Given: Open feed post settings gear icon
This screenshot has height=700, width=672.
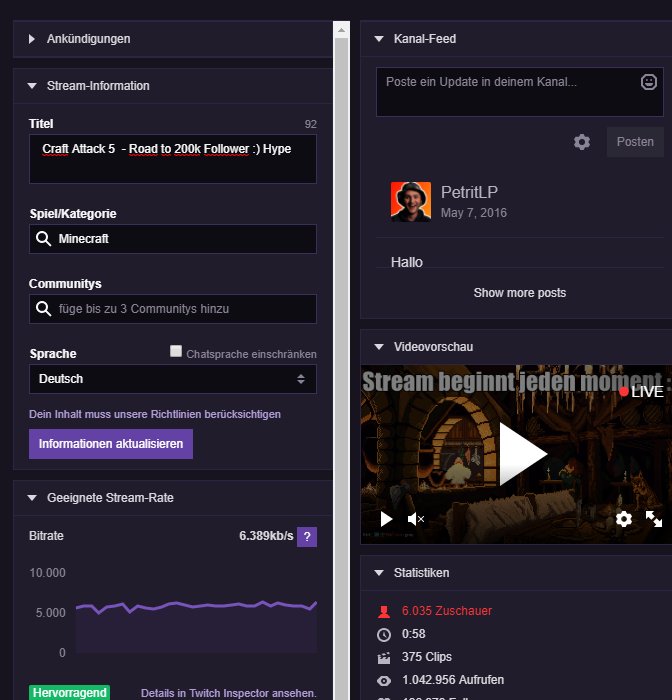Looking at the screenshot, I should click(582, 142).
